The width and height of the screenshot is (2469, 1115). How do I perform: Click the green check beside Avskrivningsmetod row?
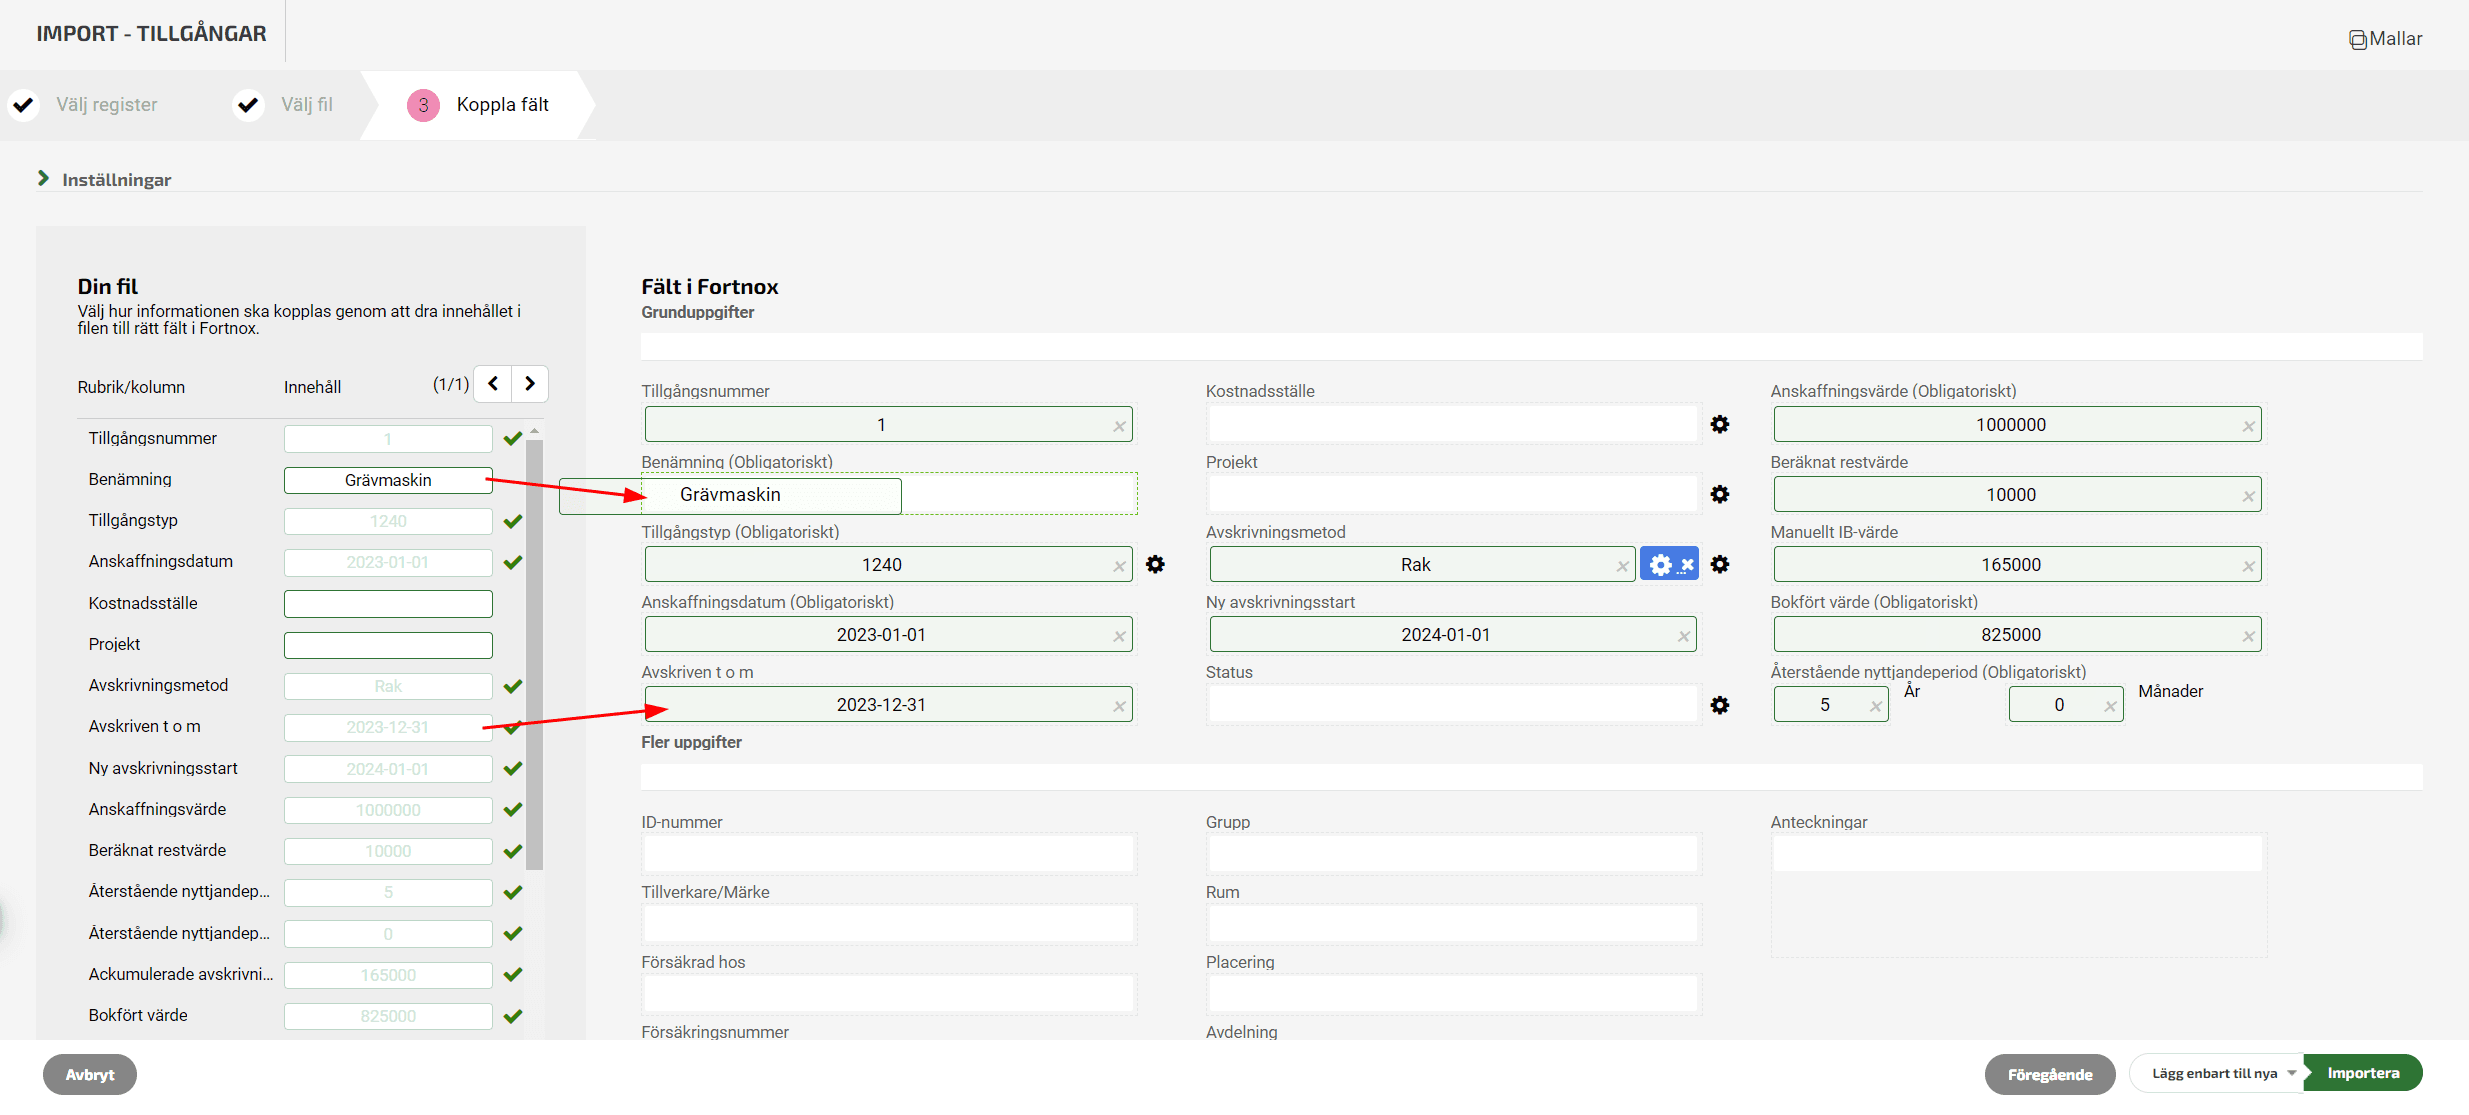[513, 686]
